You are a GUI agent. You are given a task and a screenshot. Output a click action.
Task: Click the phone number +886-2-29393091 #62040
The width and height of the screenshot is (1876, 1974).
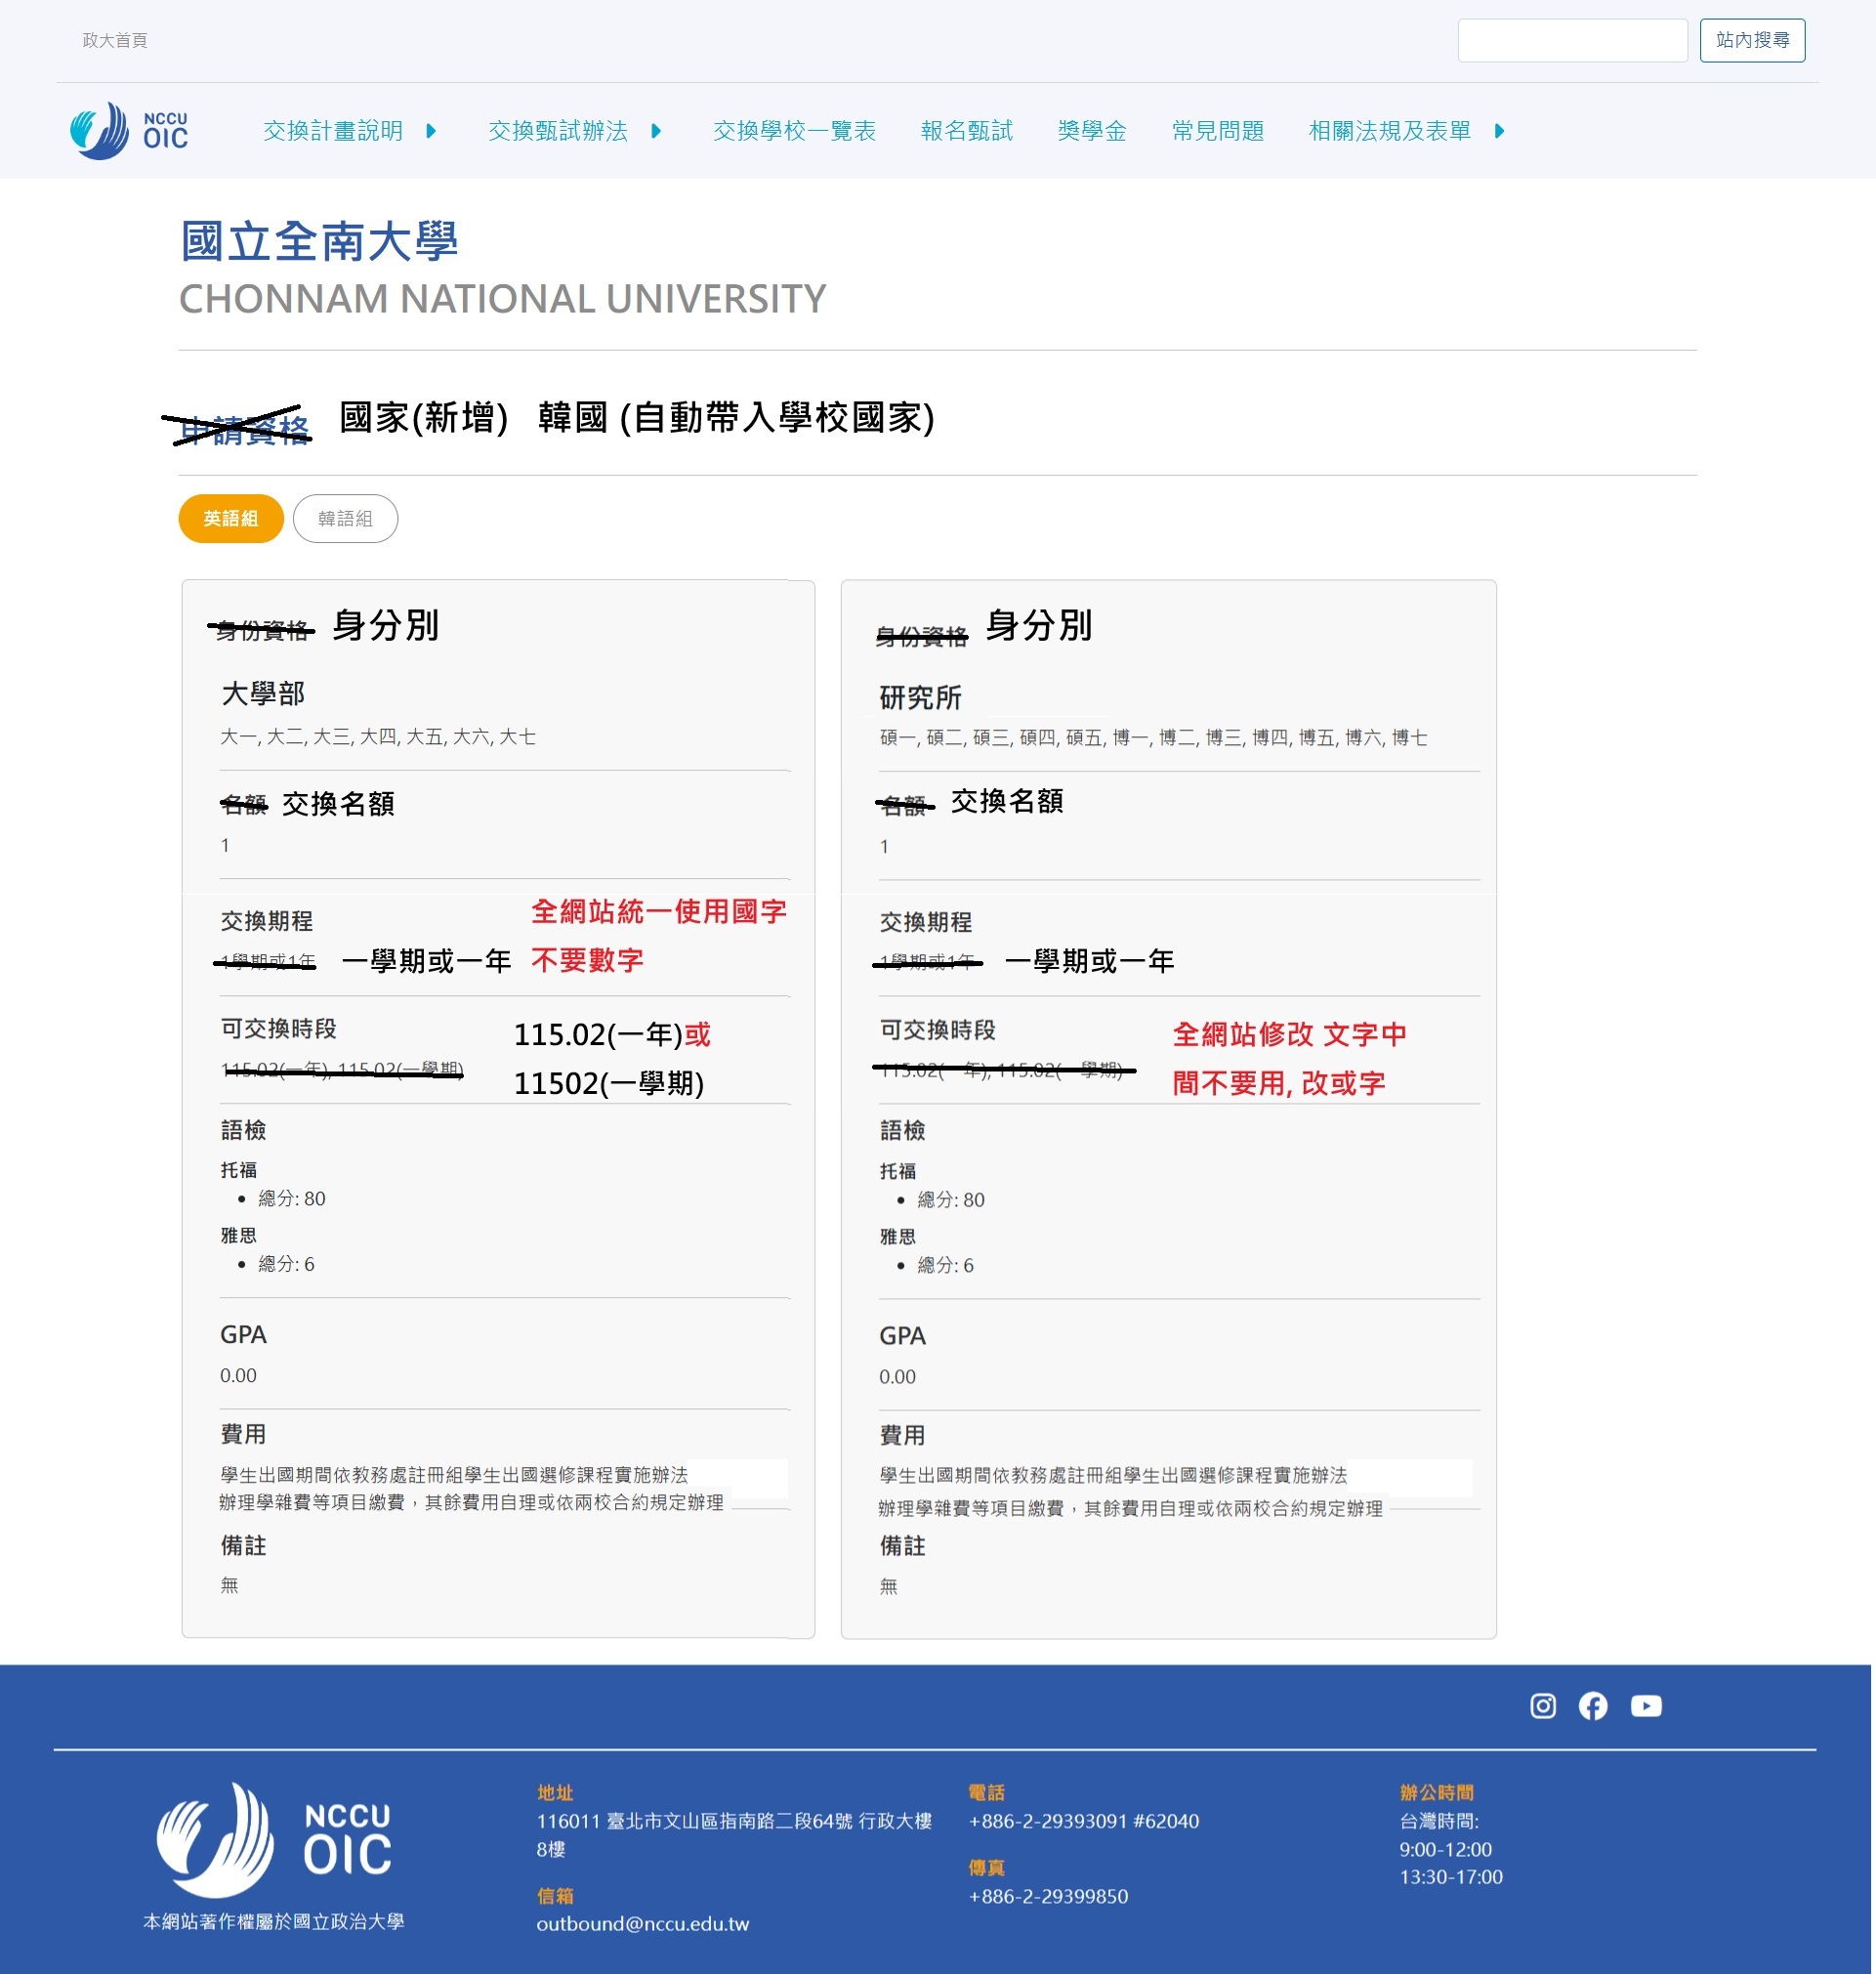(x=1084, y=1821)
